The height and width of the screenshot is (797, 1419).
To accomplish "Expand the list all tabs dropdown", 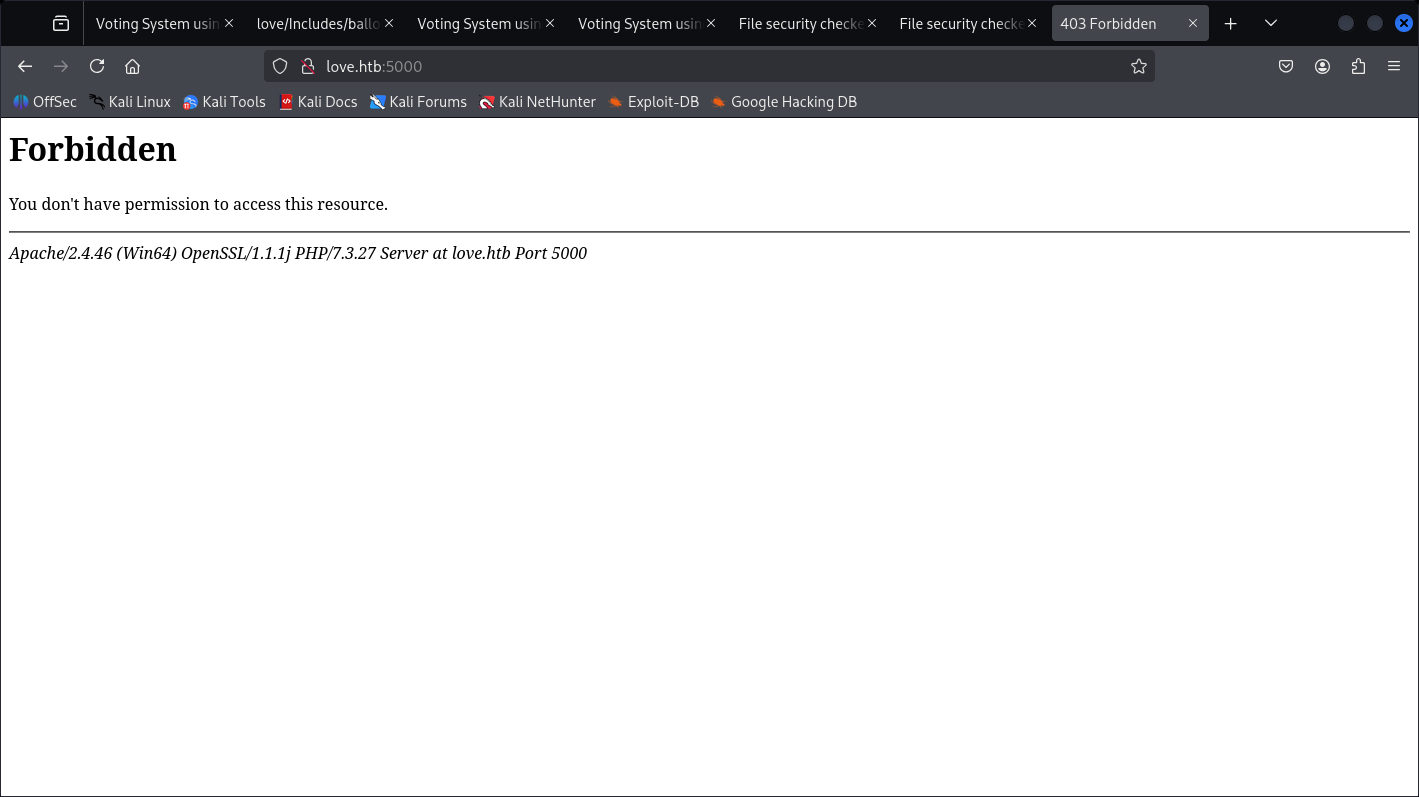I will pos(1270,23).
